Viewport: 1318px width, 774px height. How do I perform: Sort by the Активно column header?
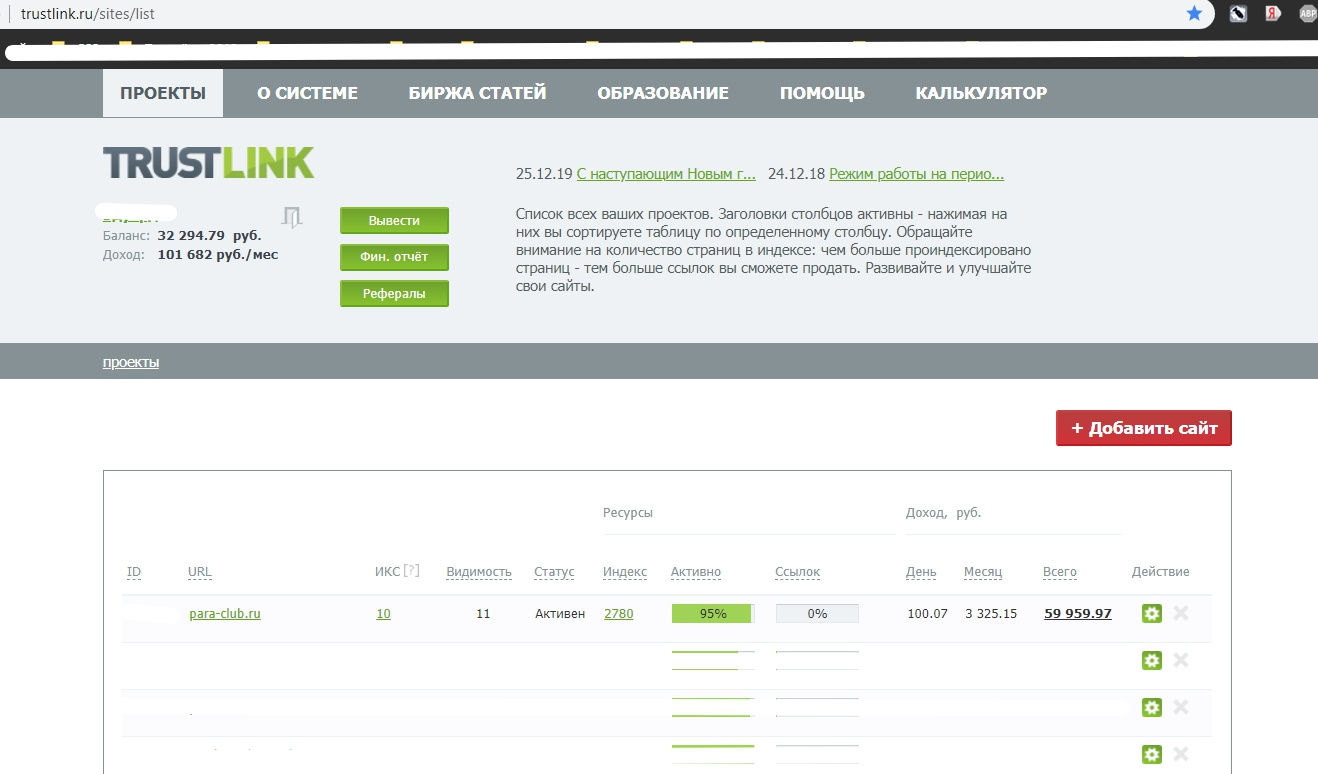pyautogui.click(x=696, y=572)
